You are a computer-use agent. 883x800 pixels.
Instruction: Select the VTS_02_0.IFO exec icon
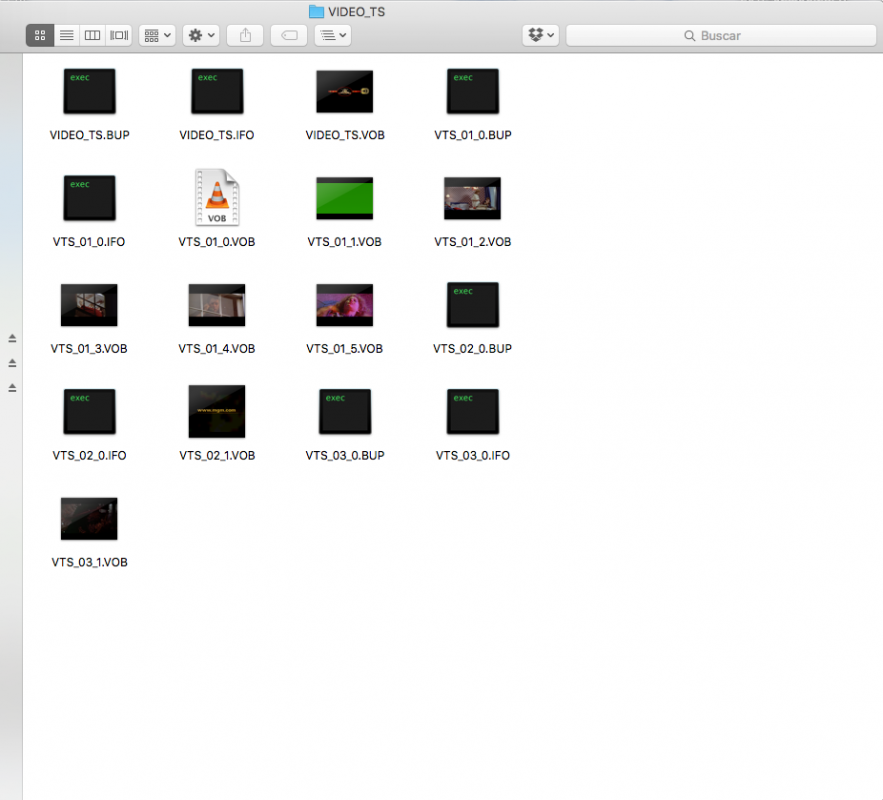90,412
